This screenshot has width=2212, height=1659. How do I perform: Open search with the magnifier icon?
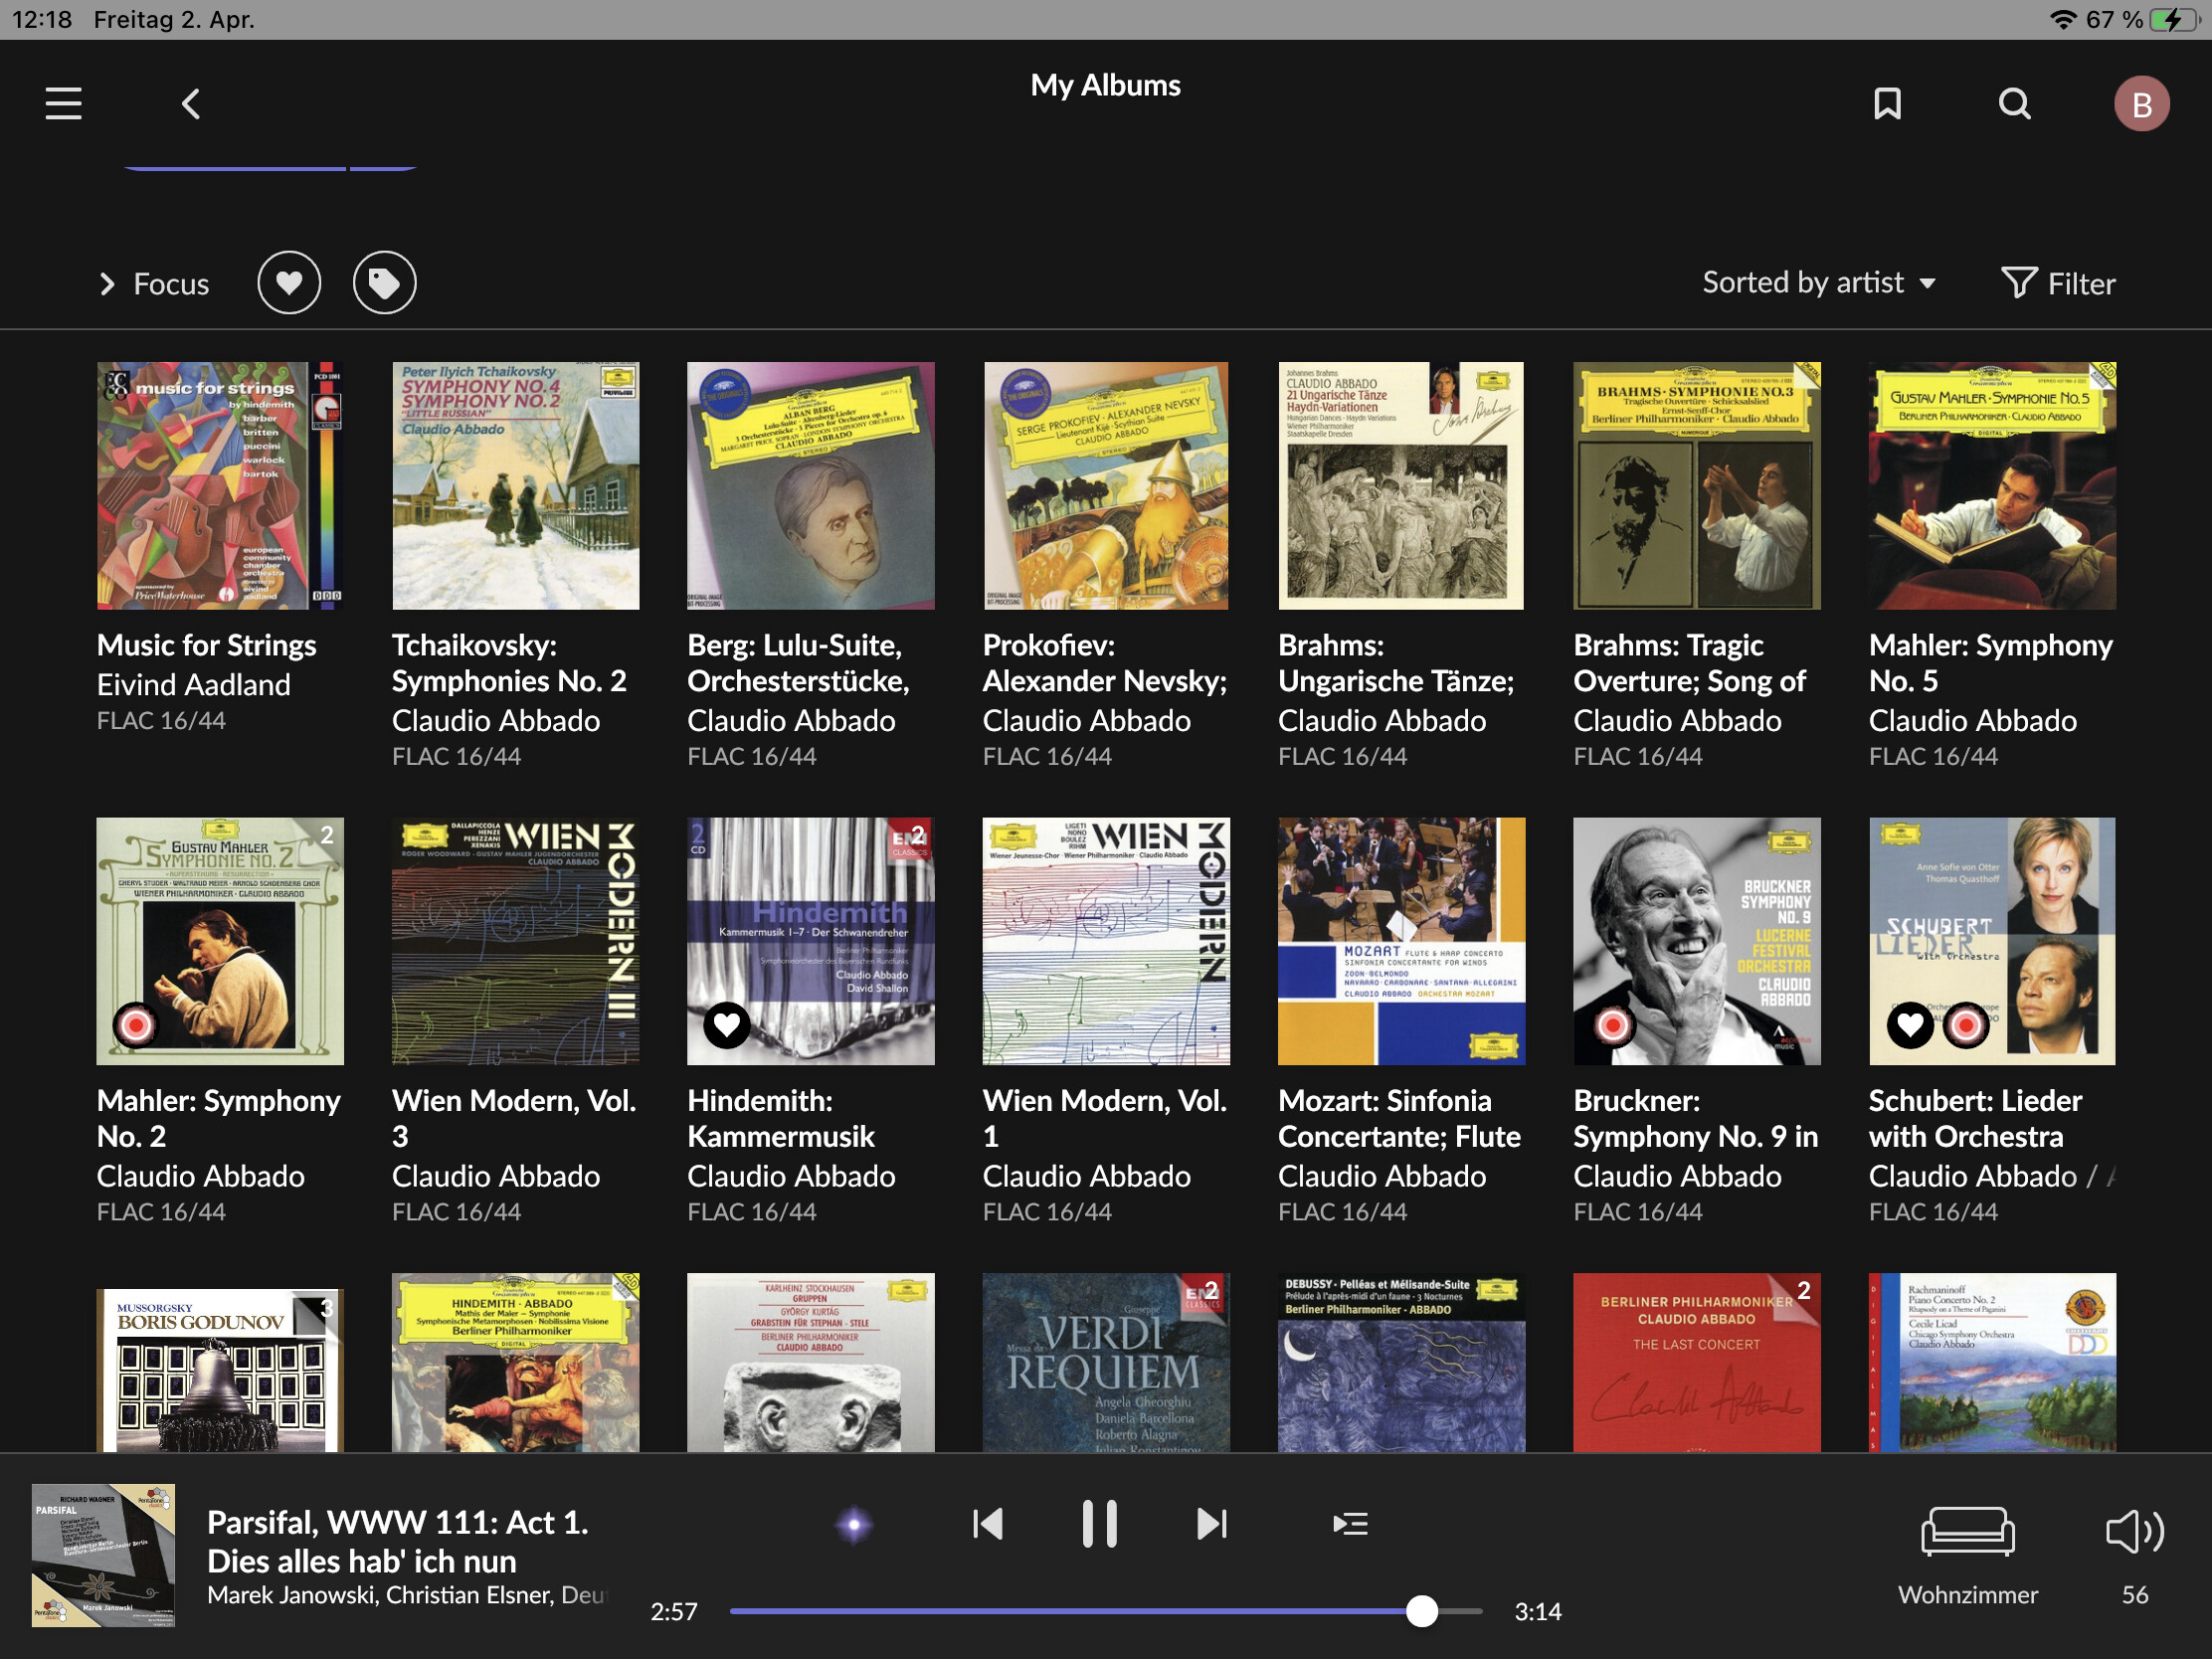pos(2014,104)
